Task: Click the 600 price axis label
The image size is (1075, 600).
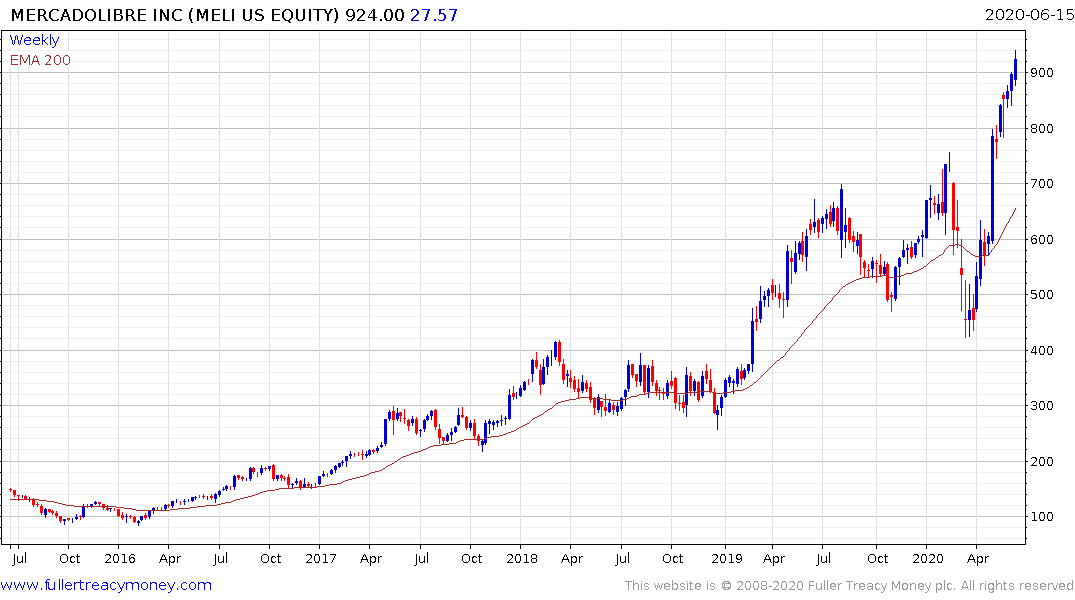Action: [x=1041, y=239]
